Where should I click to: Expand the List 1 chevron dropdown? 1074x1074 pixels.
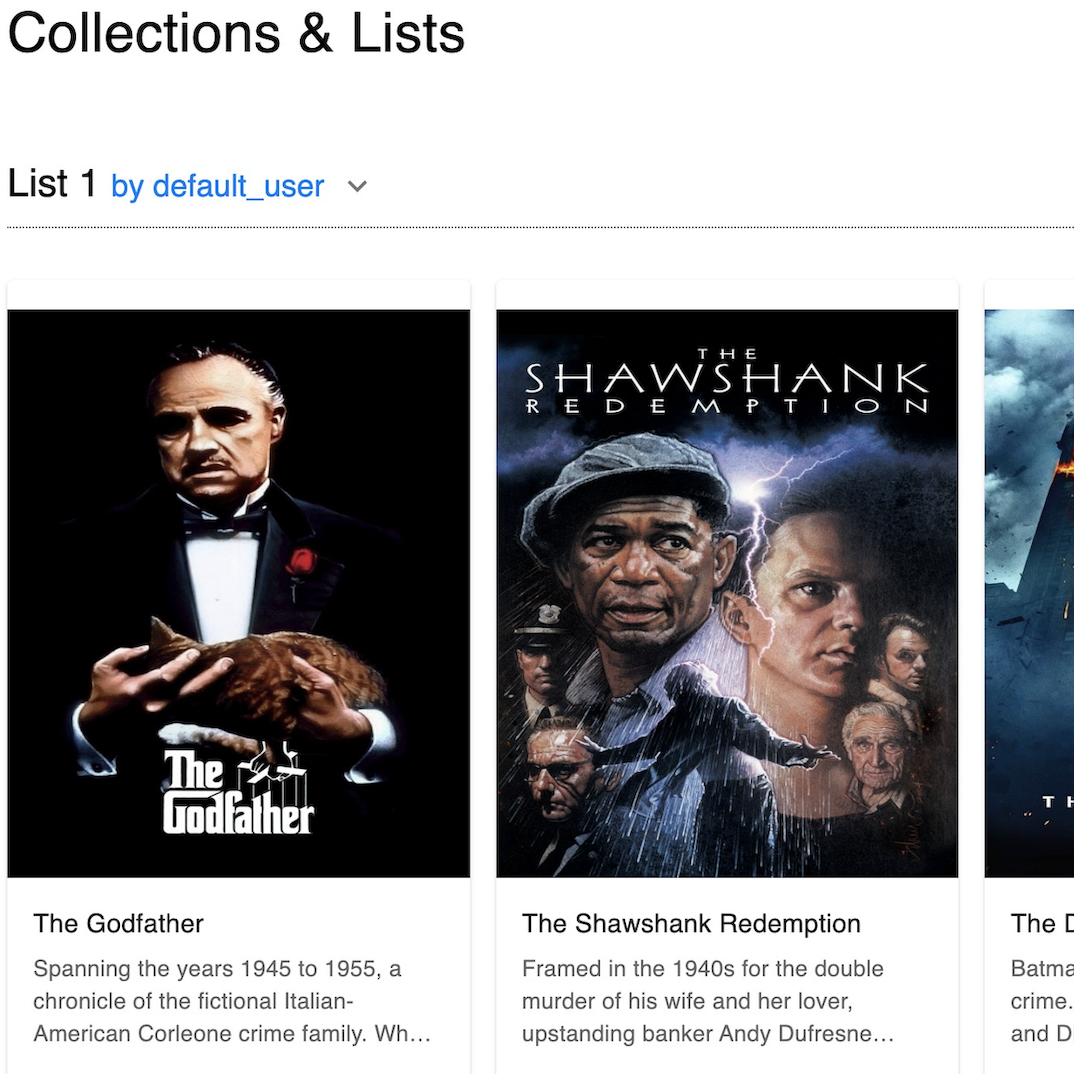(x=358, y=186)
